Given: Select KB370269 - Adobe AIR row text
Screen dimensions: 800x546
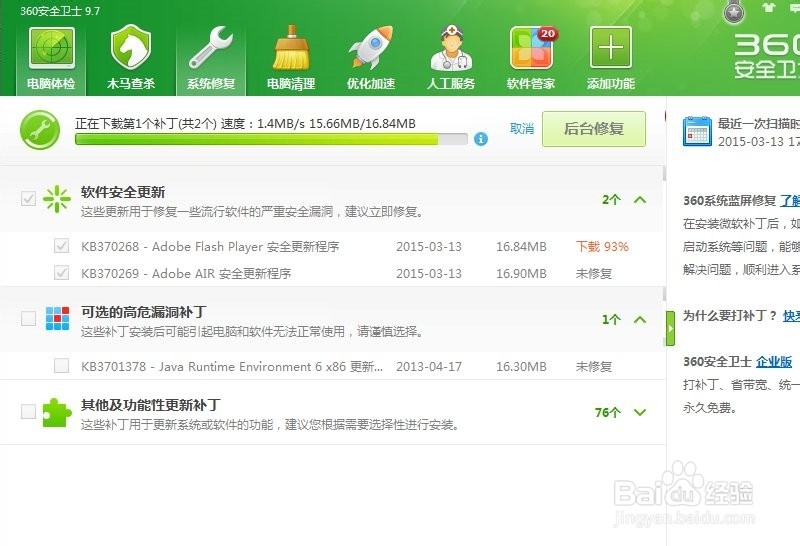Looking at the screenshot, I should point(186,274).
